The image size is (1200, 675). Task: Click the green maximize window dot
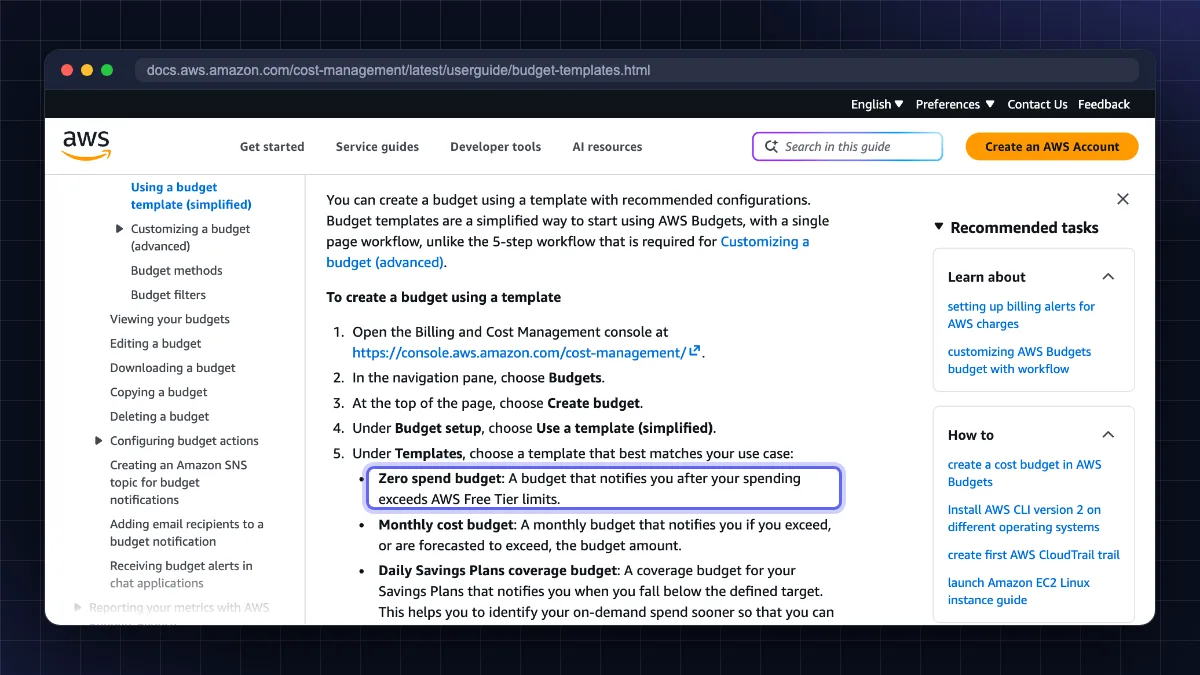(107, 70)
